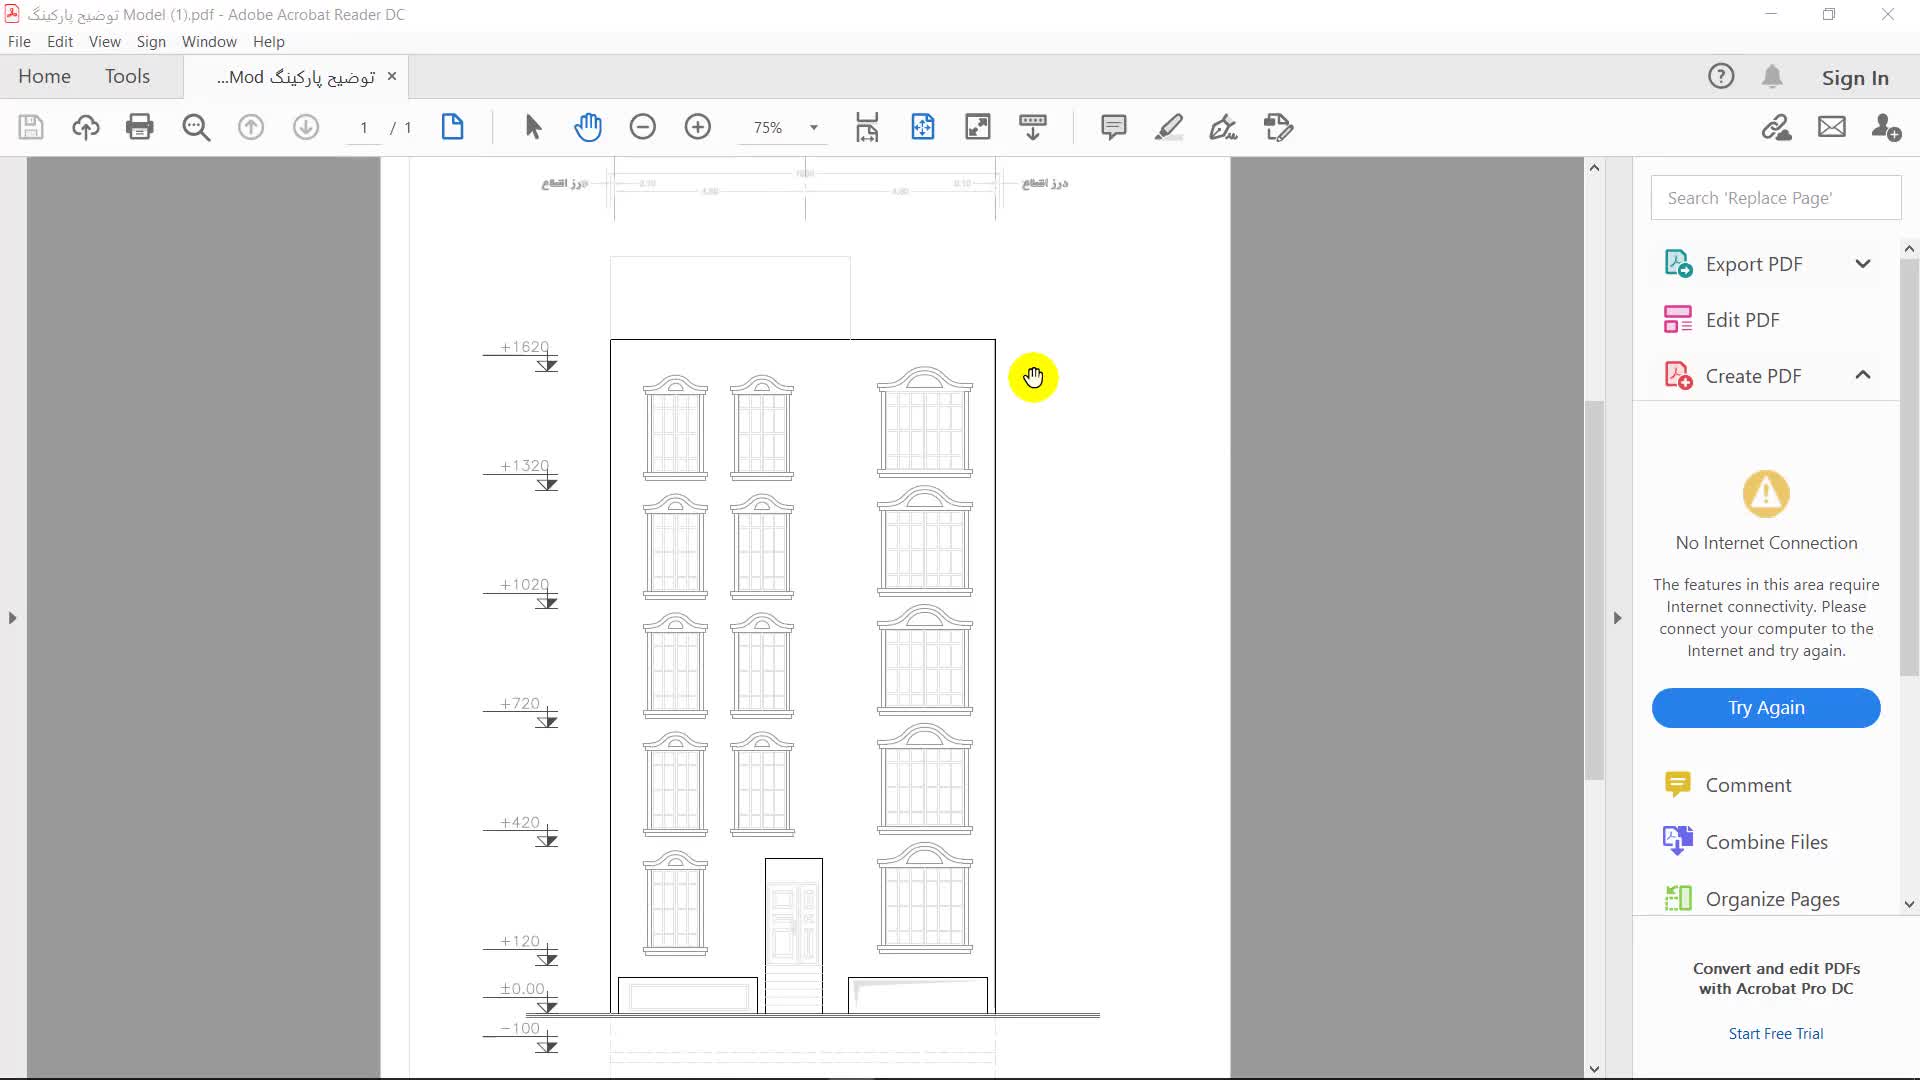Screen dimensions: 1920x1080
Task: Open the zoom level 75% dropdown
Action: (813, 127)
